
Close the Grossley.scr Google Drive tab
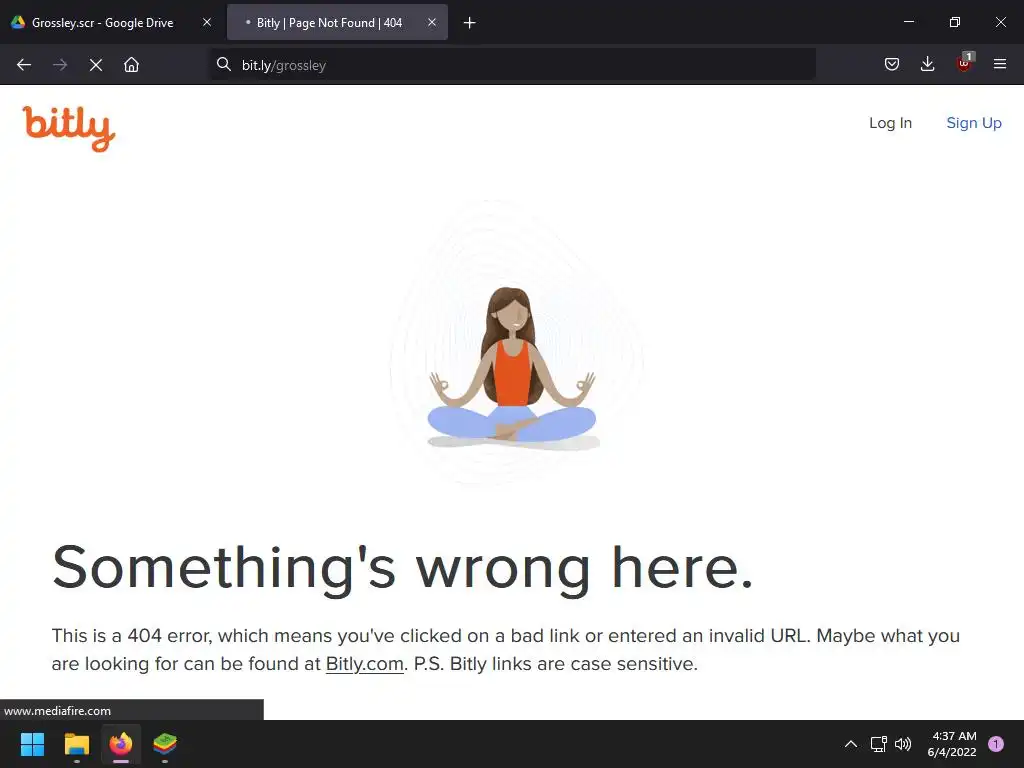click(x=207, y=22)
